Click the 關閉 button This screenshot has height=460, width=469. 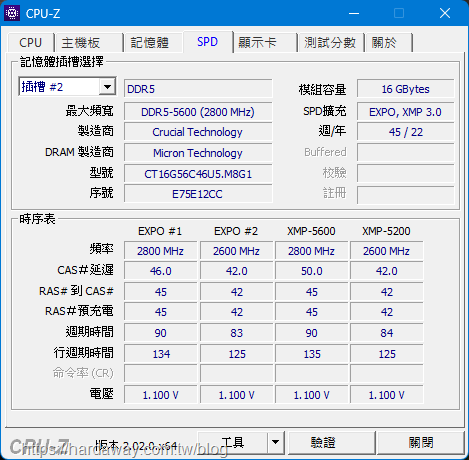click(421, 443)
